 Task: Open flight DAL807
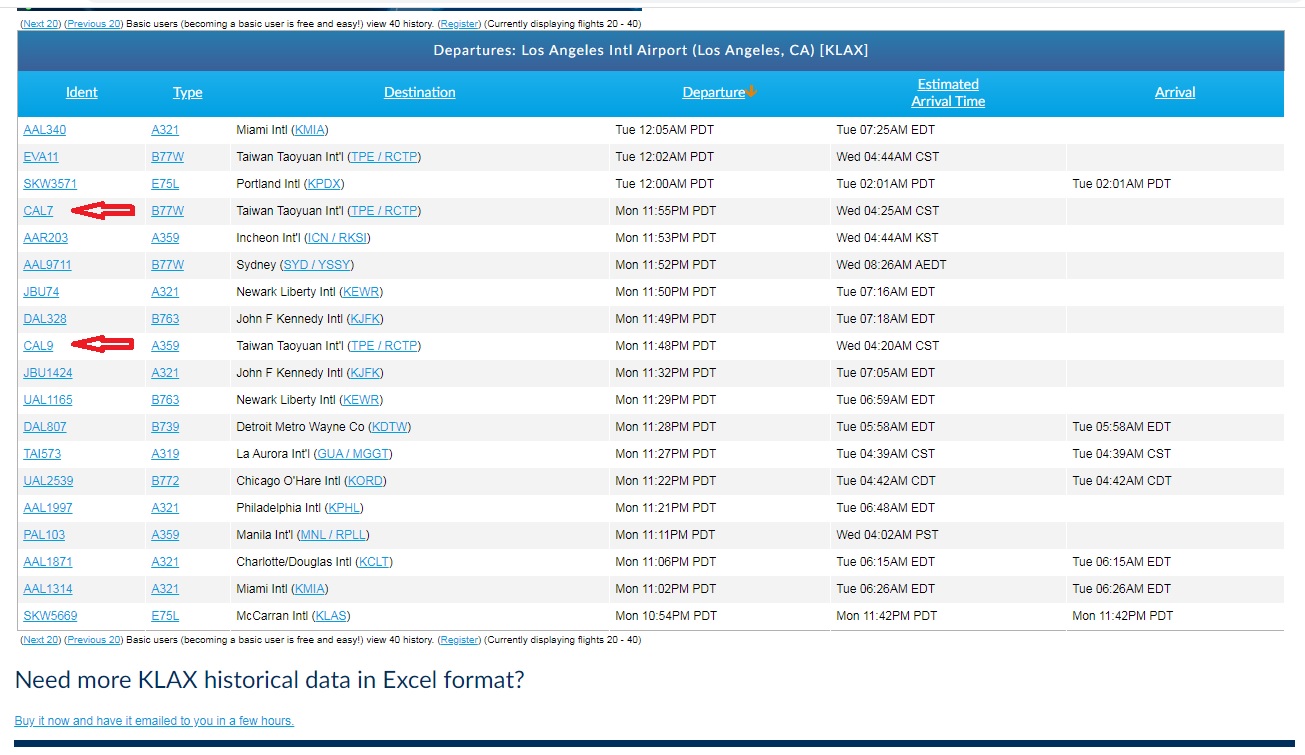click(45, 427)
